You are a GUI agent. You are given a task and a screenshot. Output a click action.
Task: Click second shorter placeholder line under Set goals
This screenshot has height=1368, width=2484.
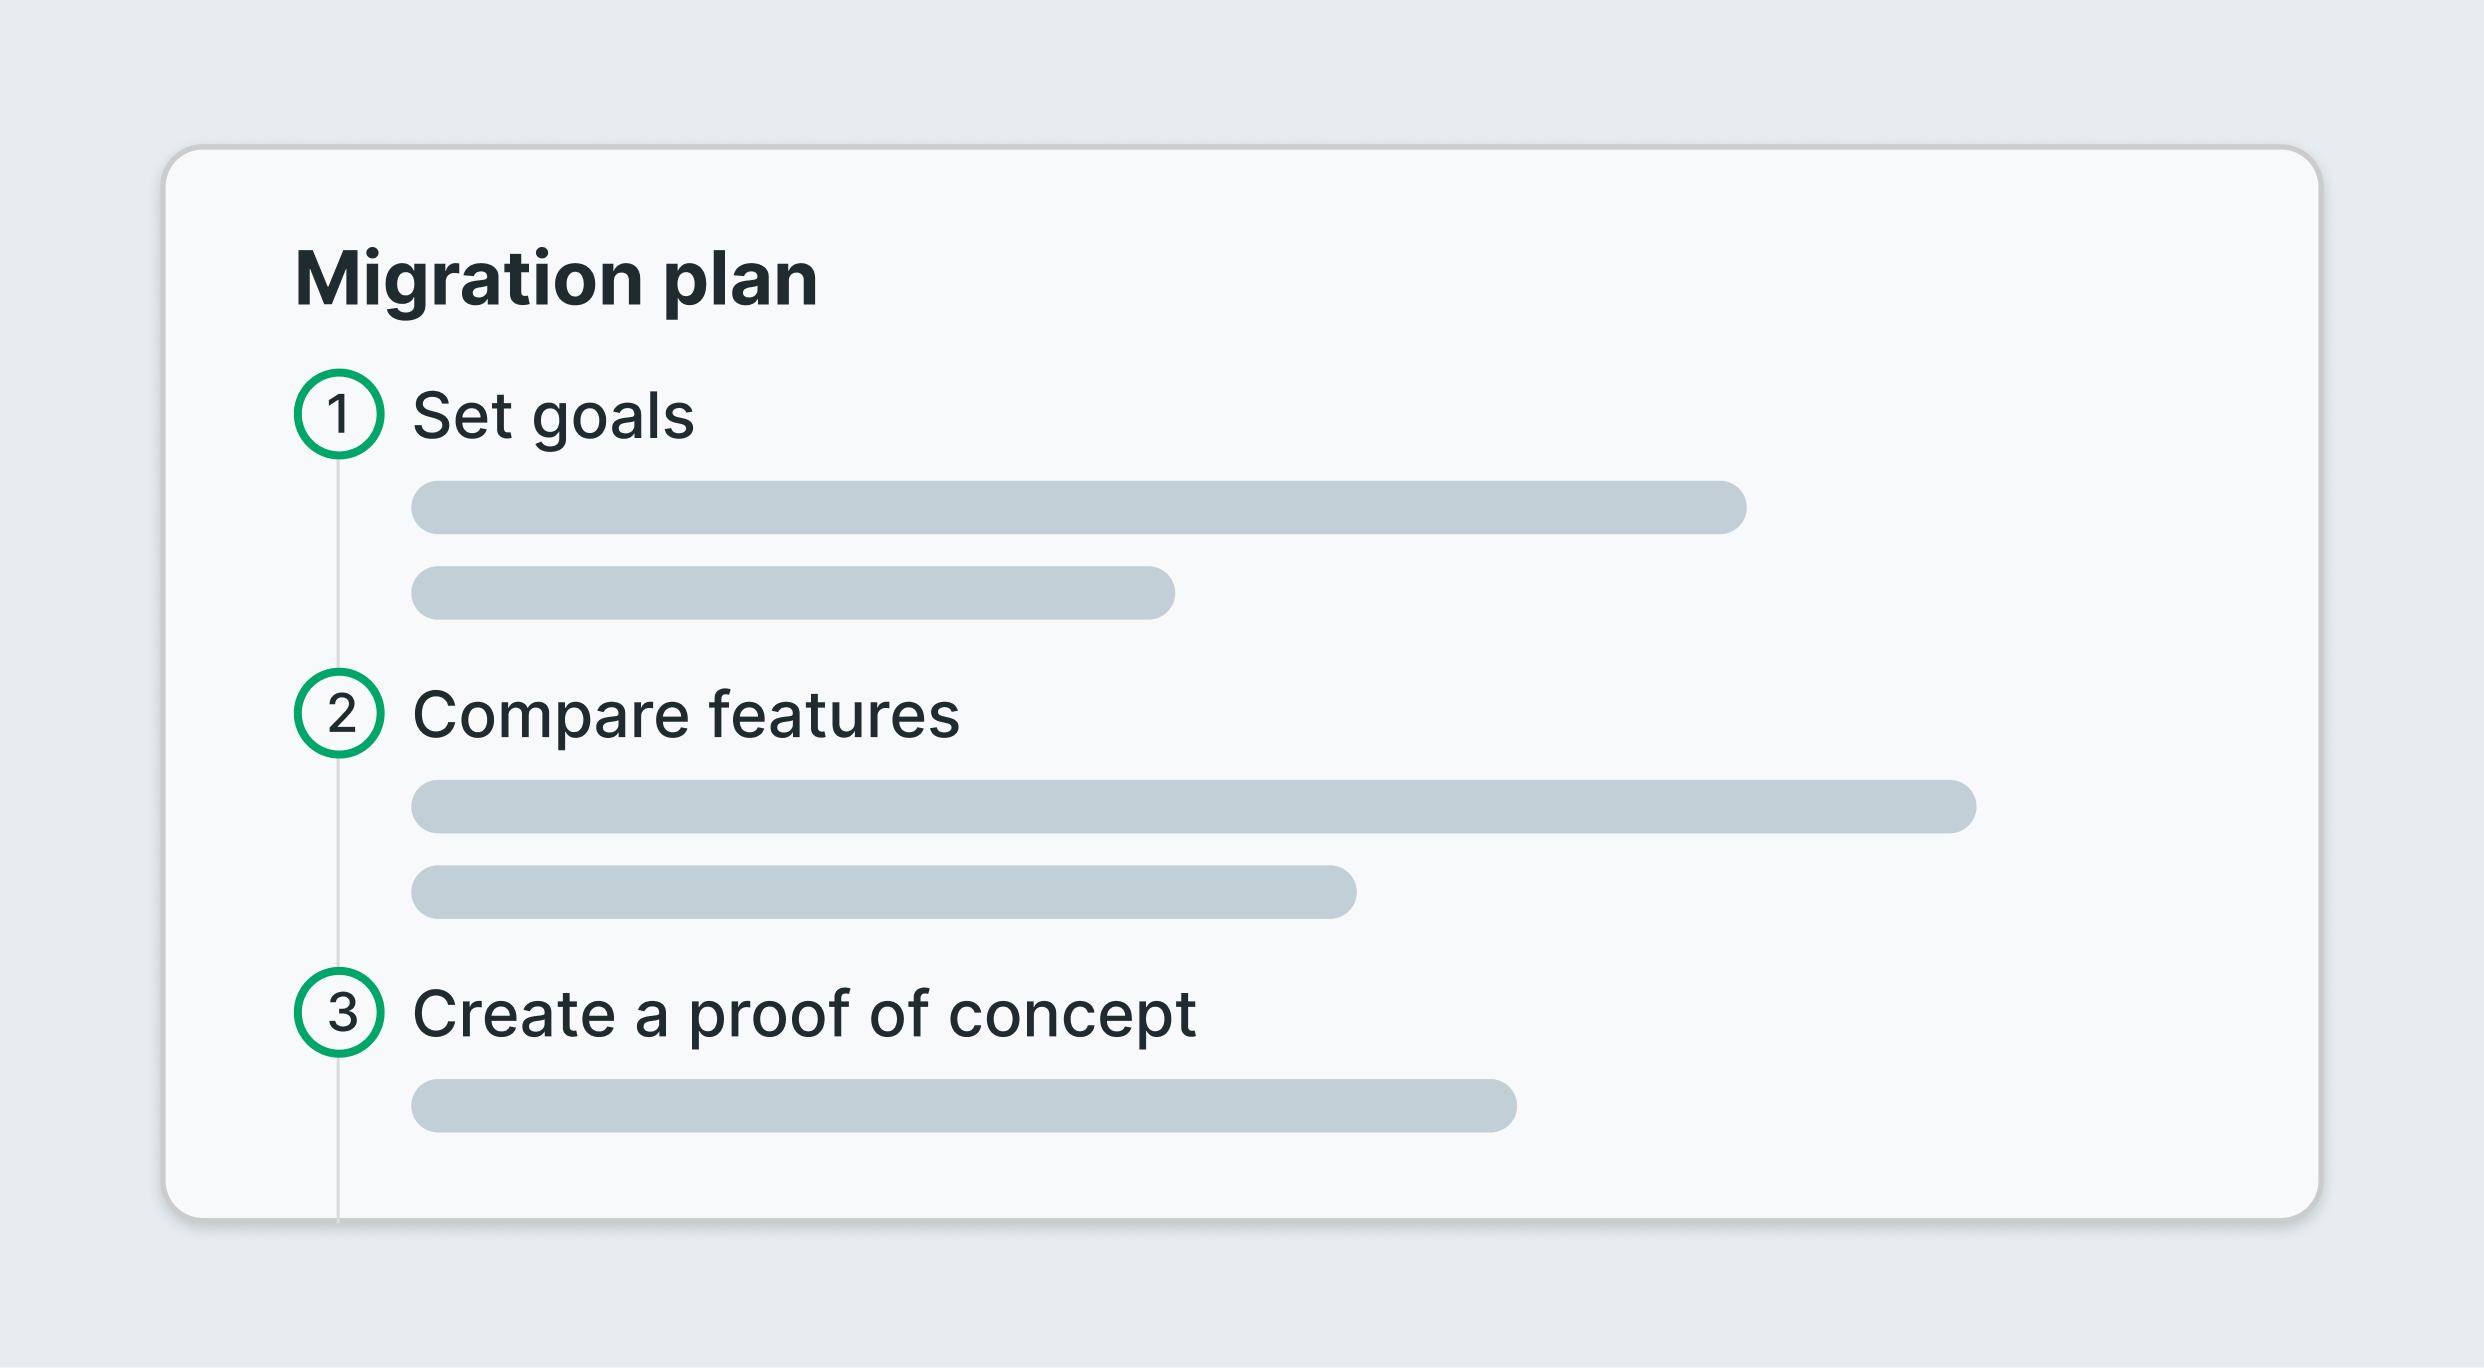click(x=793, y=593)
